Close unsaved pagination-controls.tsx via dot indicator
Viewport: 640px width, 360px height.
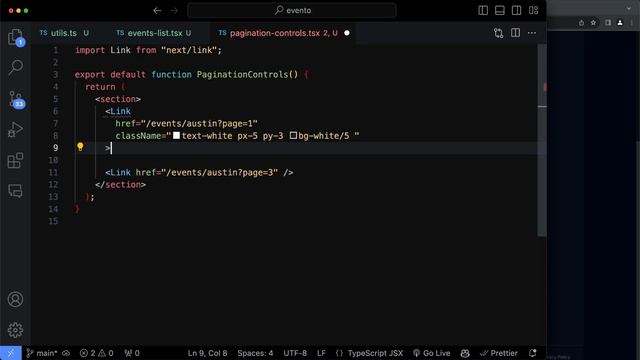tap(347, 33)
